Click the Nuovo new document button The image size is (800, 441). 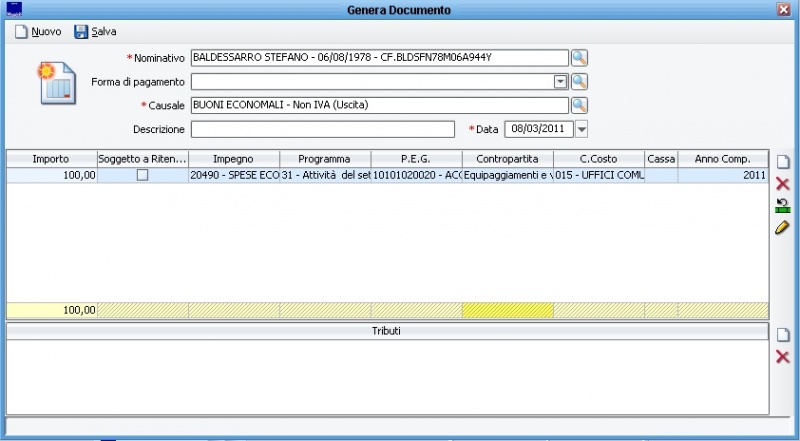[x=38, y=32]
